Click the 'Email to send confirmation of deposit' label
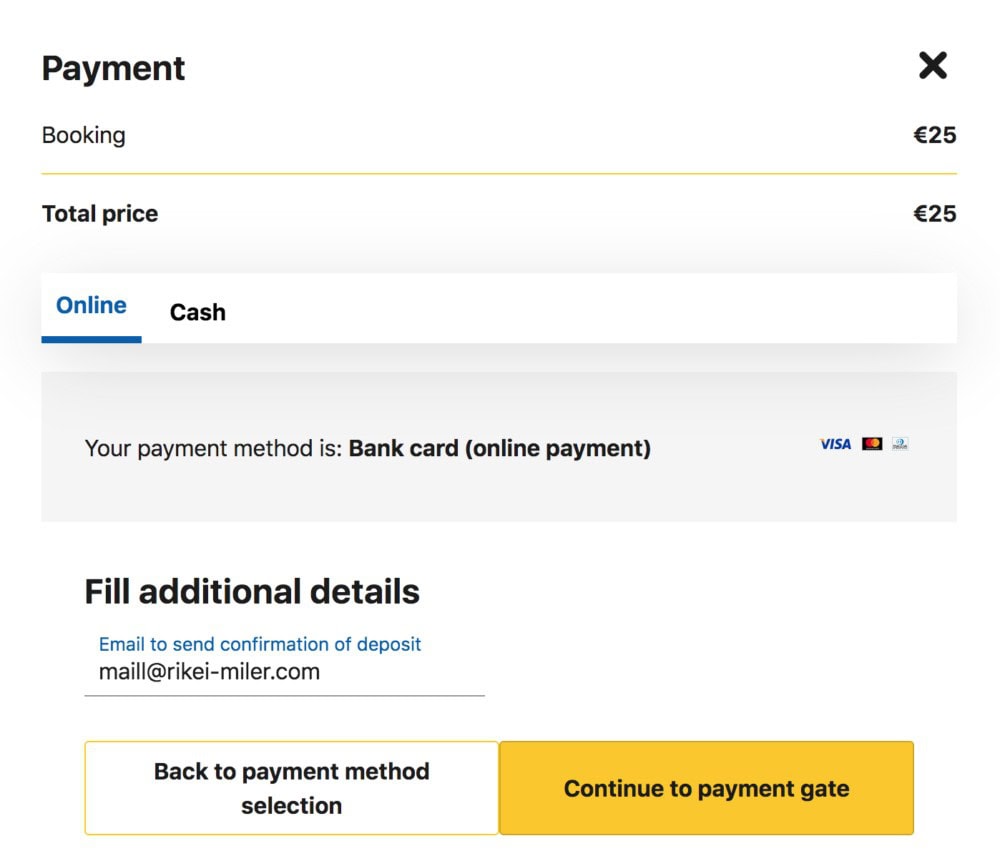1000x851 pixels. coord(260,644)
